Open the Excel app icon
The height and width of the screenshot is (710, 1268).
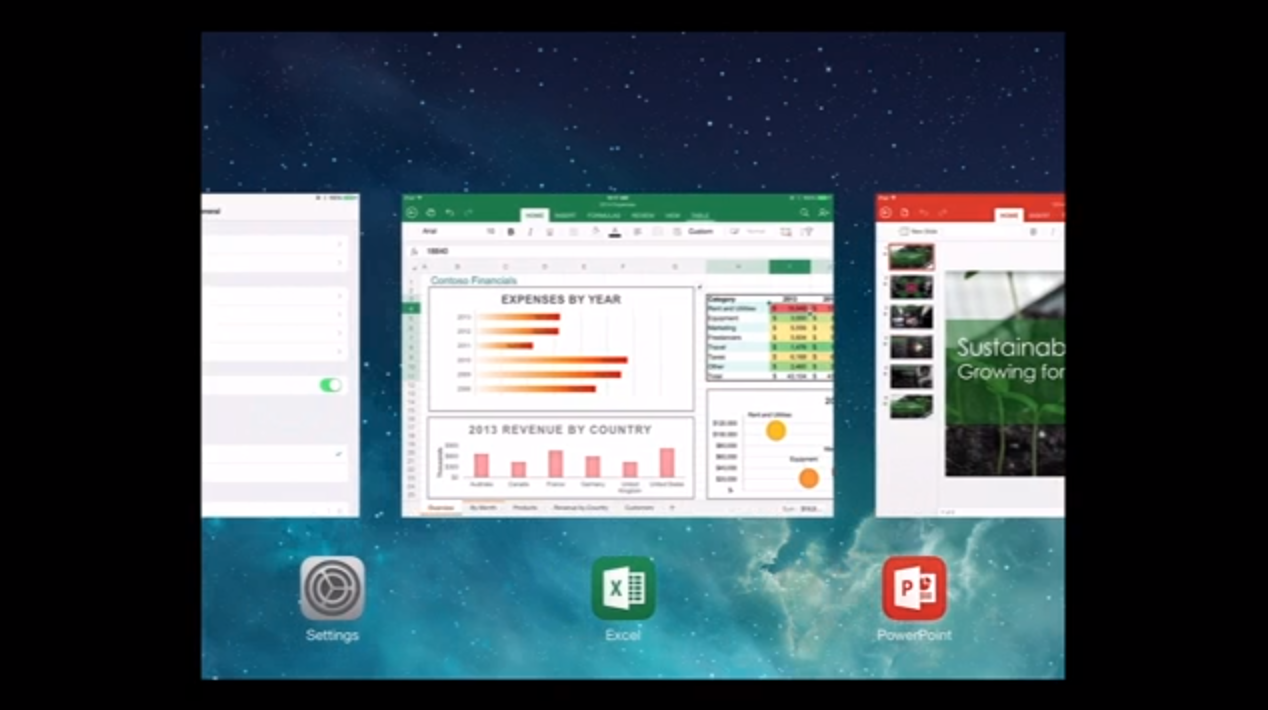[x=623, y=588]
